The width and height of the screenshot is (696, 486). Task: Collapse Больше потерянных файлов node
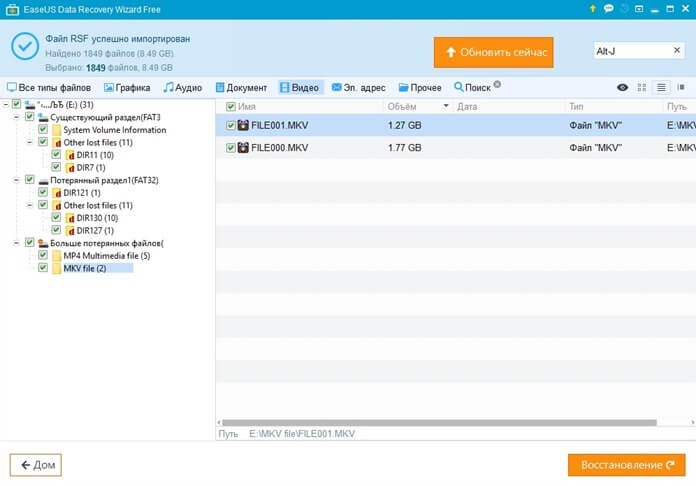point(16,243)
